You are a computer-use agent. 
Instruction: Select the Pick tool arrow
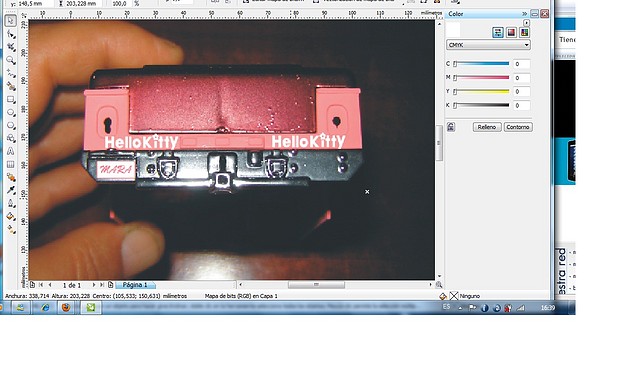11,21
